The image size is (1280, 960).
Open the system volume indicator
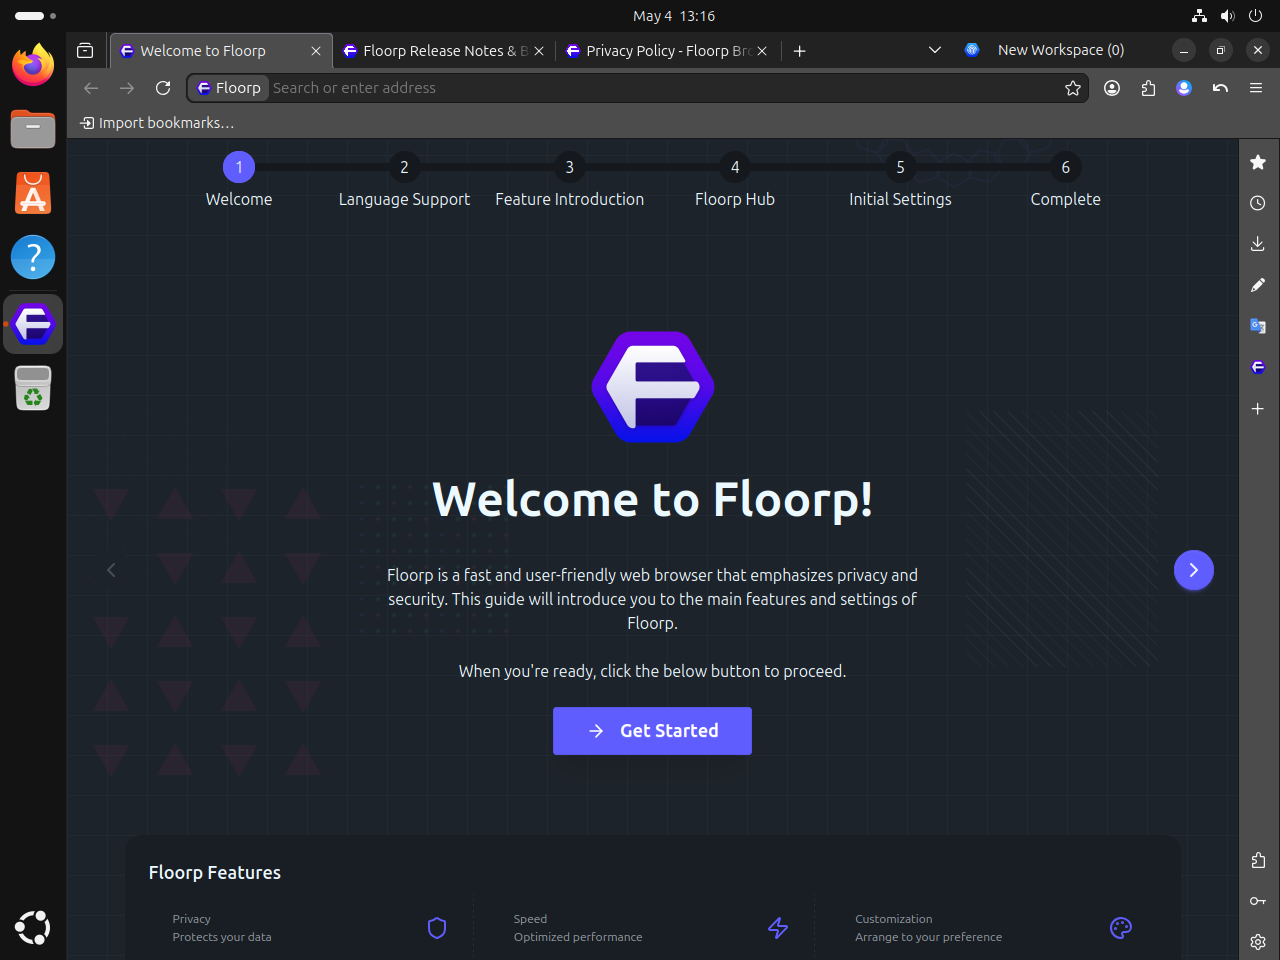pos(1228,16)
